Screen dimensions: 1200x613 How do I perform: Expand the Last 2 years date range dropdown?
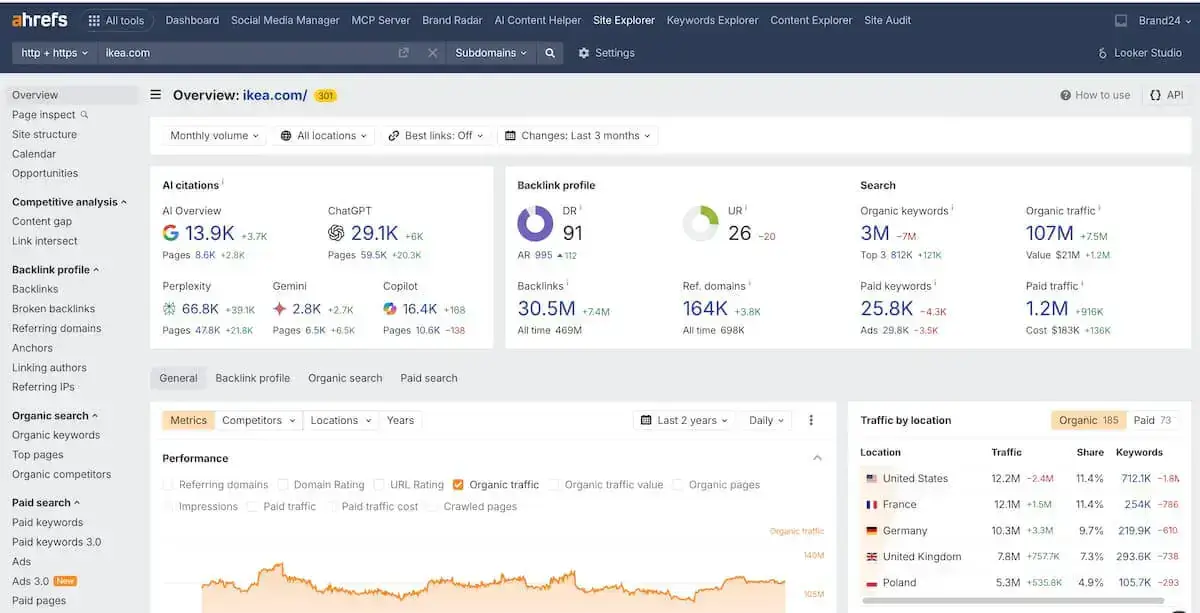684,420
